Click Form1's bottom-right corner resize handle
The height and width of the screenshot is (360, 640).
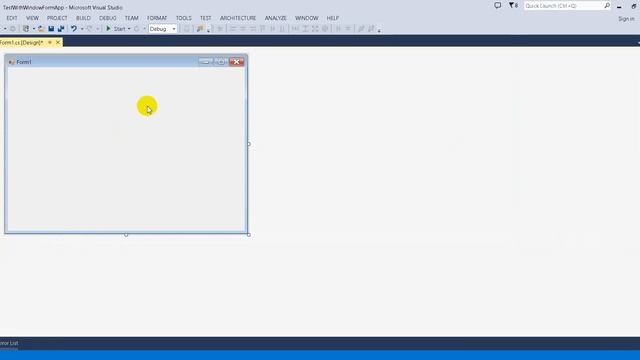click(249, 235)
